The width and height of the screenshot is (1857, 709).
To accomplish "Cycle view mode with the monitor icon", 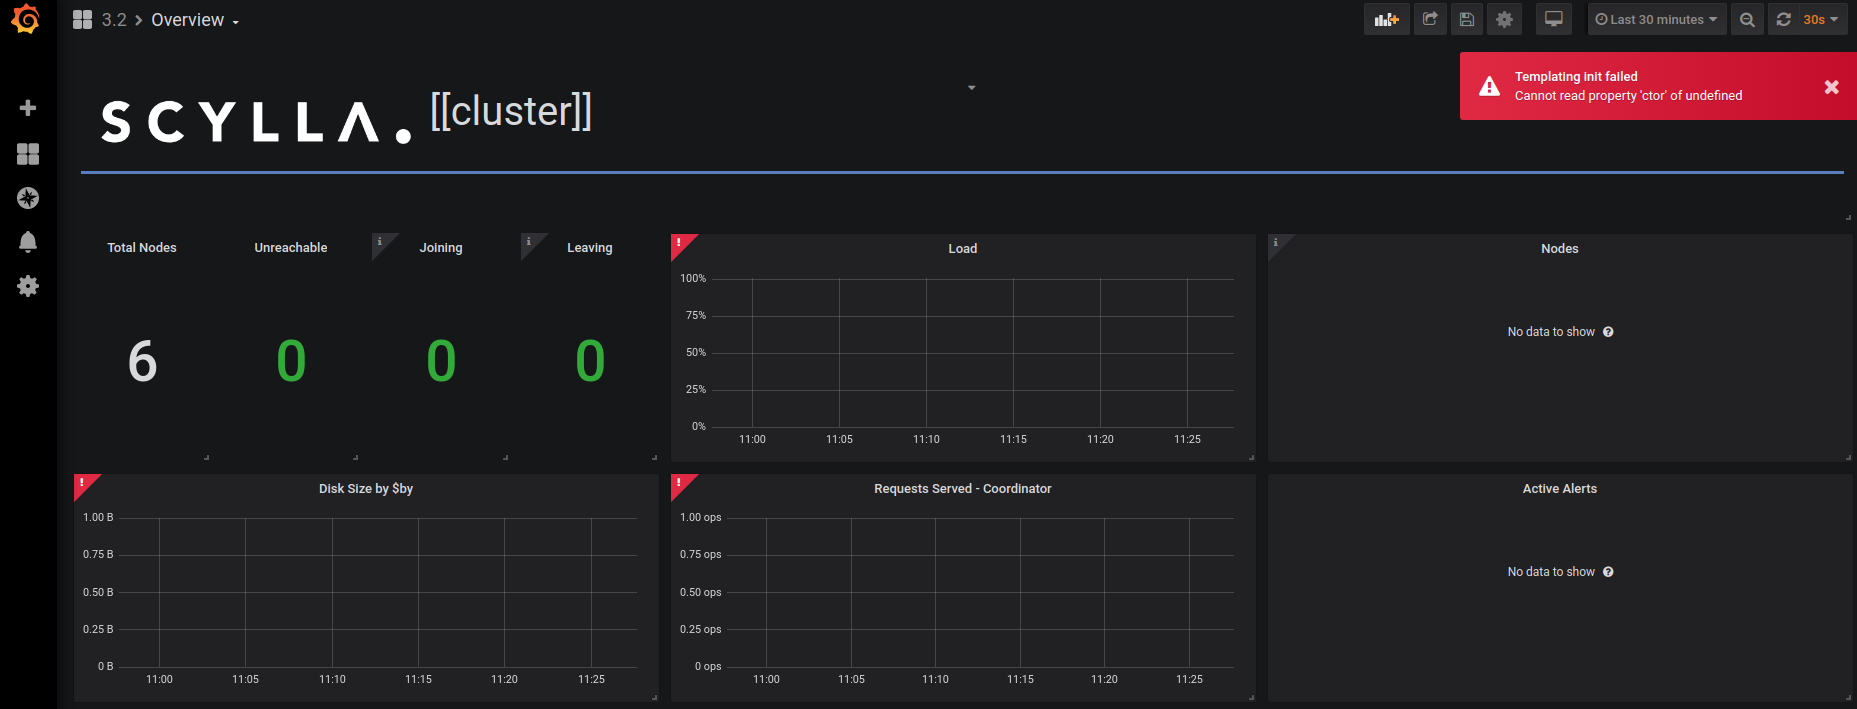I will coord(1554,19).
